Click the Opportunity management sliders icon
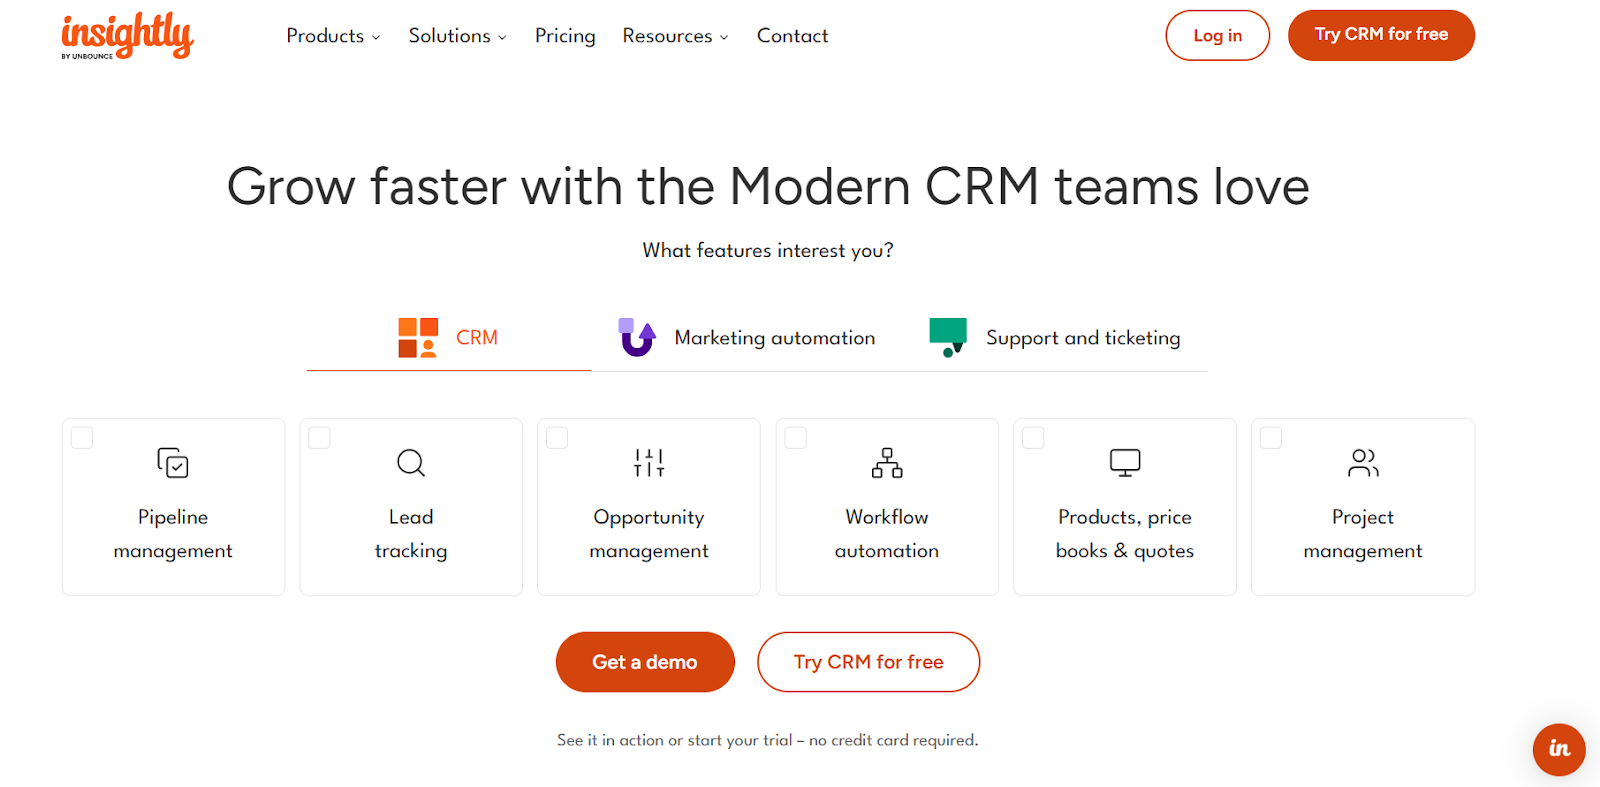The image size is (1600, 787). 649,463
